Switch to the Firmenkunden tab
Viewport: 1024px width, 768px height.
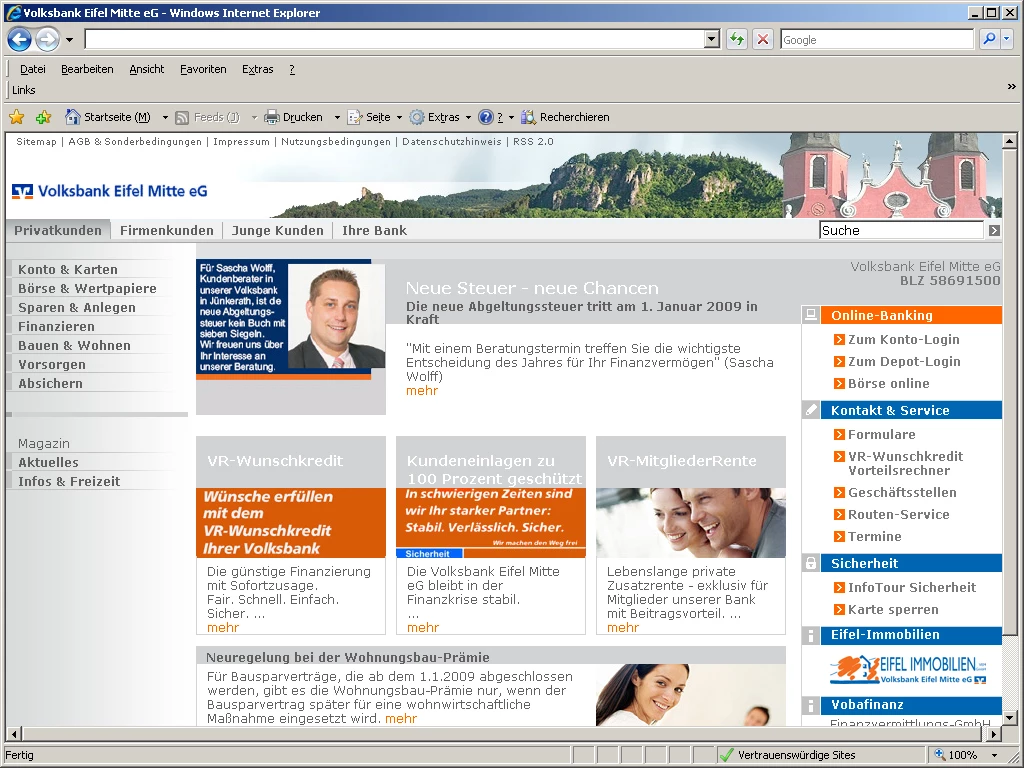pos(167,230)
